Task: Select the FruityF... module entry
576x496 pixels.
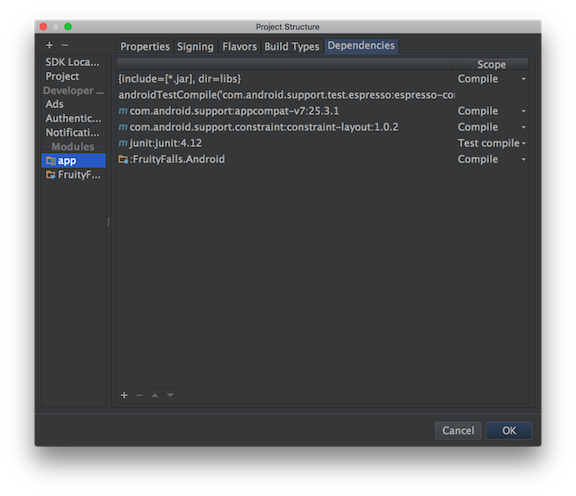Action: pyautogui.click(x=73, y=175)
